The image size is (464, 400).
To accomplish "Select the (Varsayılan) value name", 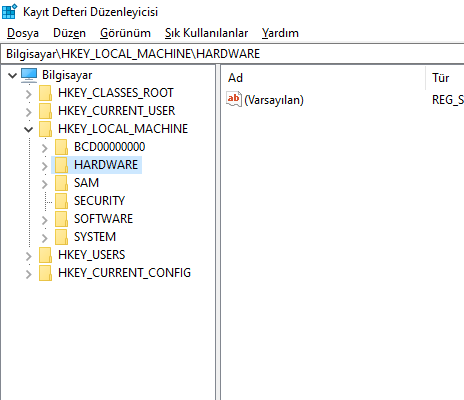I will [274, 100].
